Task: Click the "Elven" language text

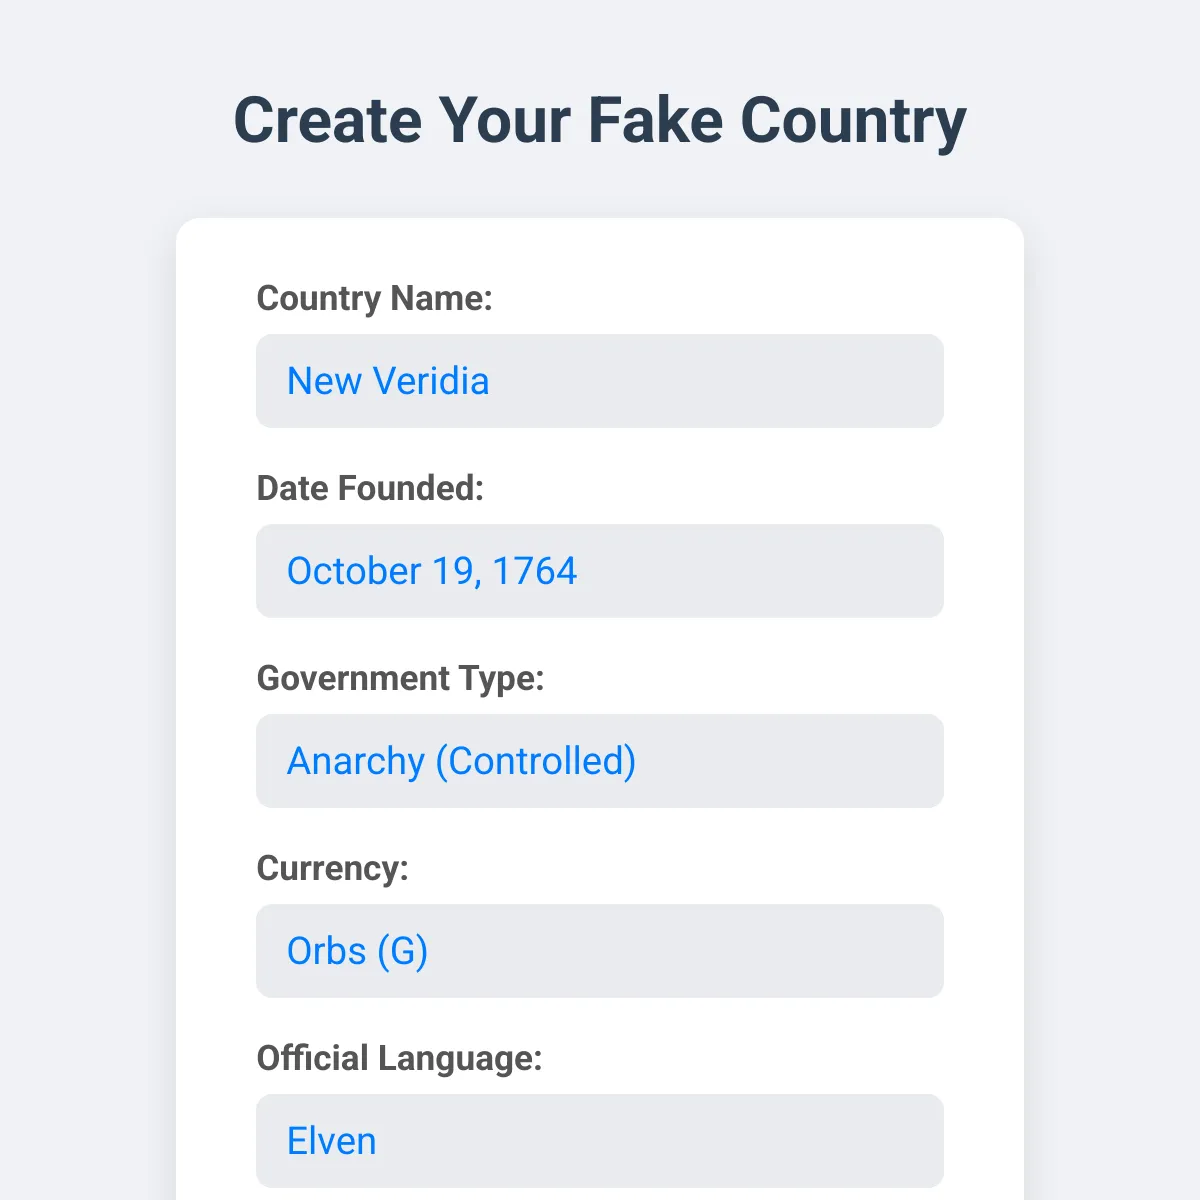Action: point(331,1141)
